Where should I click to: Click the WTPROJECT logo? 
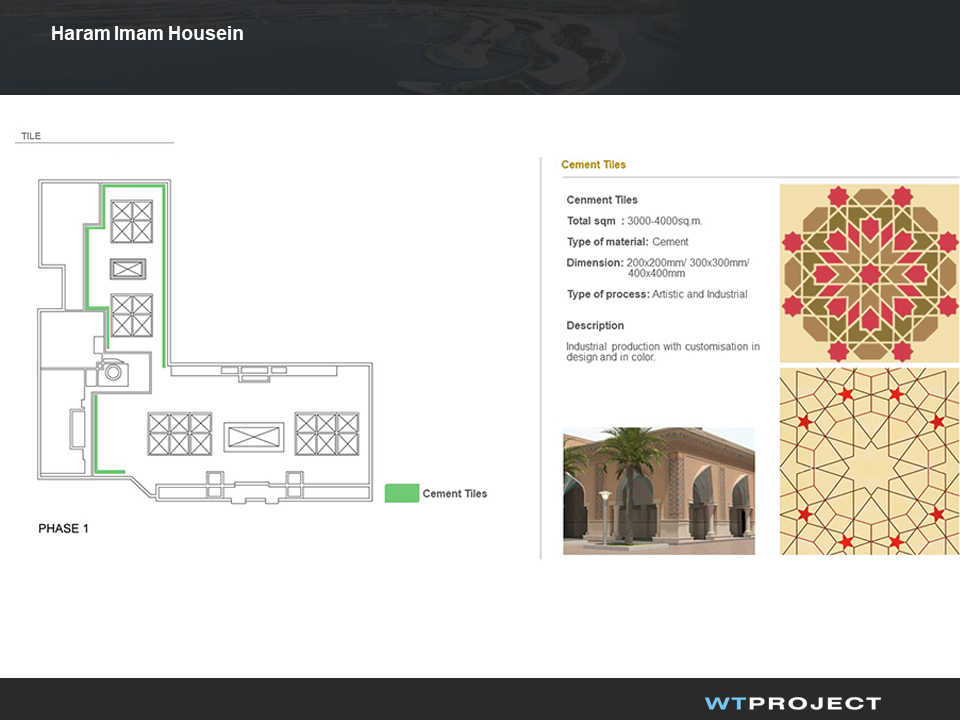coord(793,703)
